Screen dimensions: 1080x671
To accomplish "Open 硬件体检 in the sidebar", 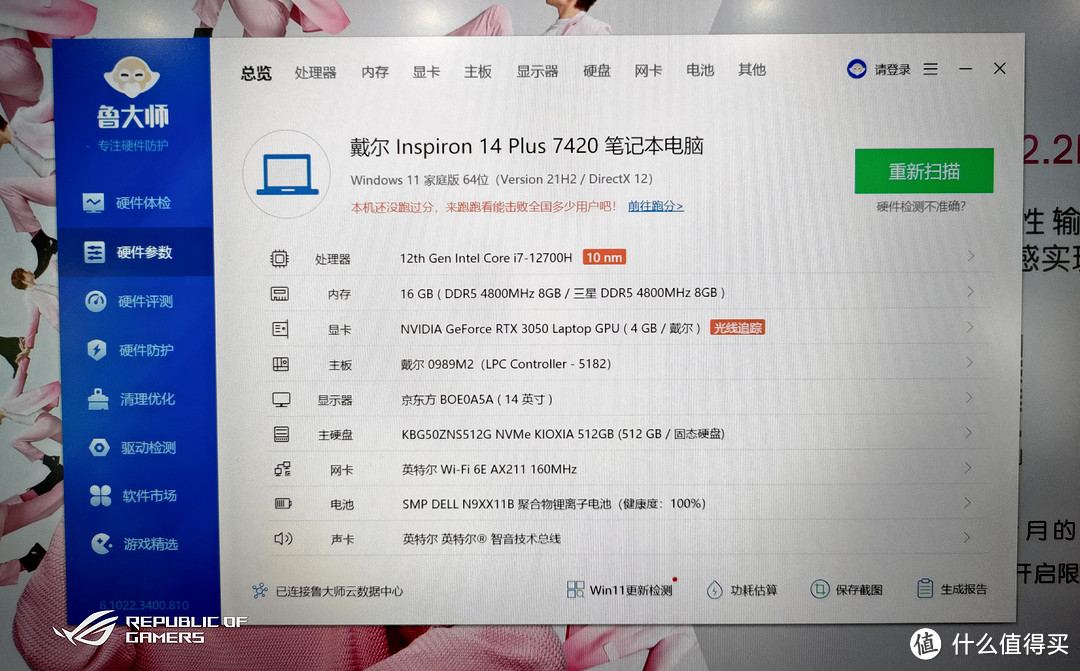I will [x=127, y=203].
